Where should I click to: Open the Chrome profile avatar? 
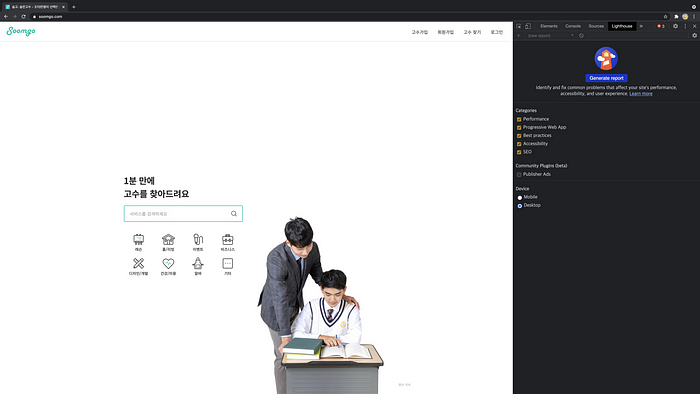point(685,17)
